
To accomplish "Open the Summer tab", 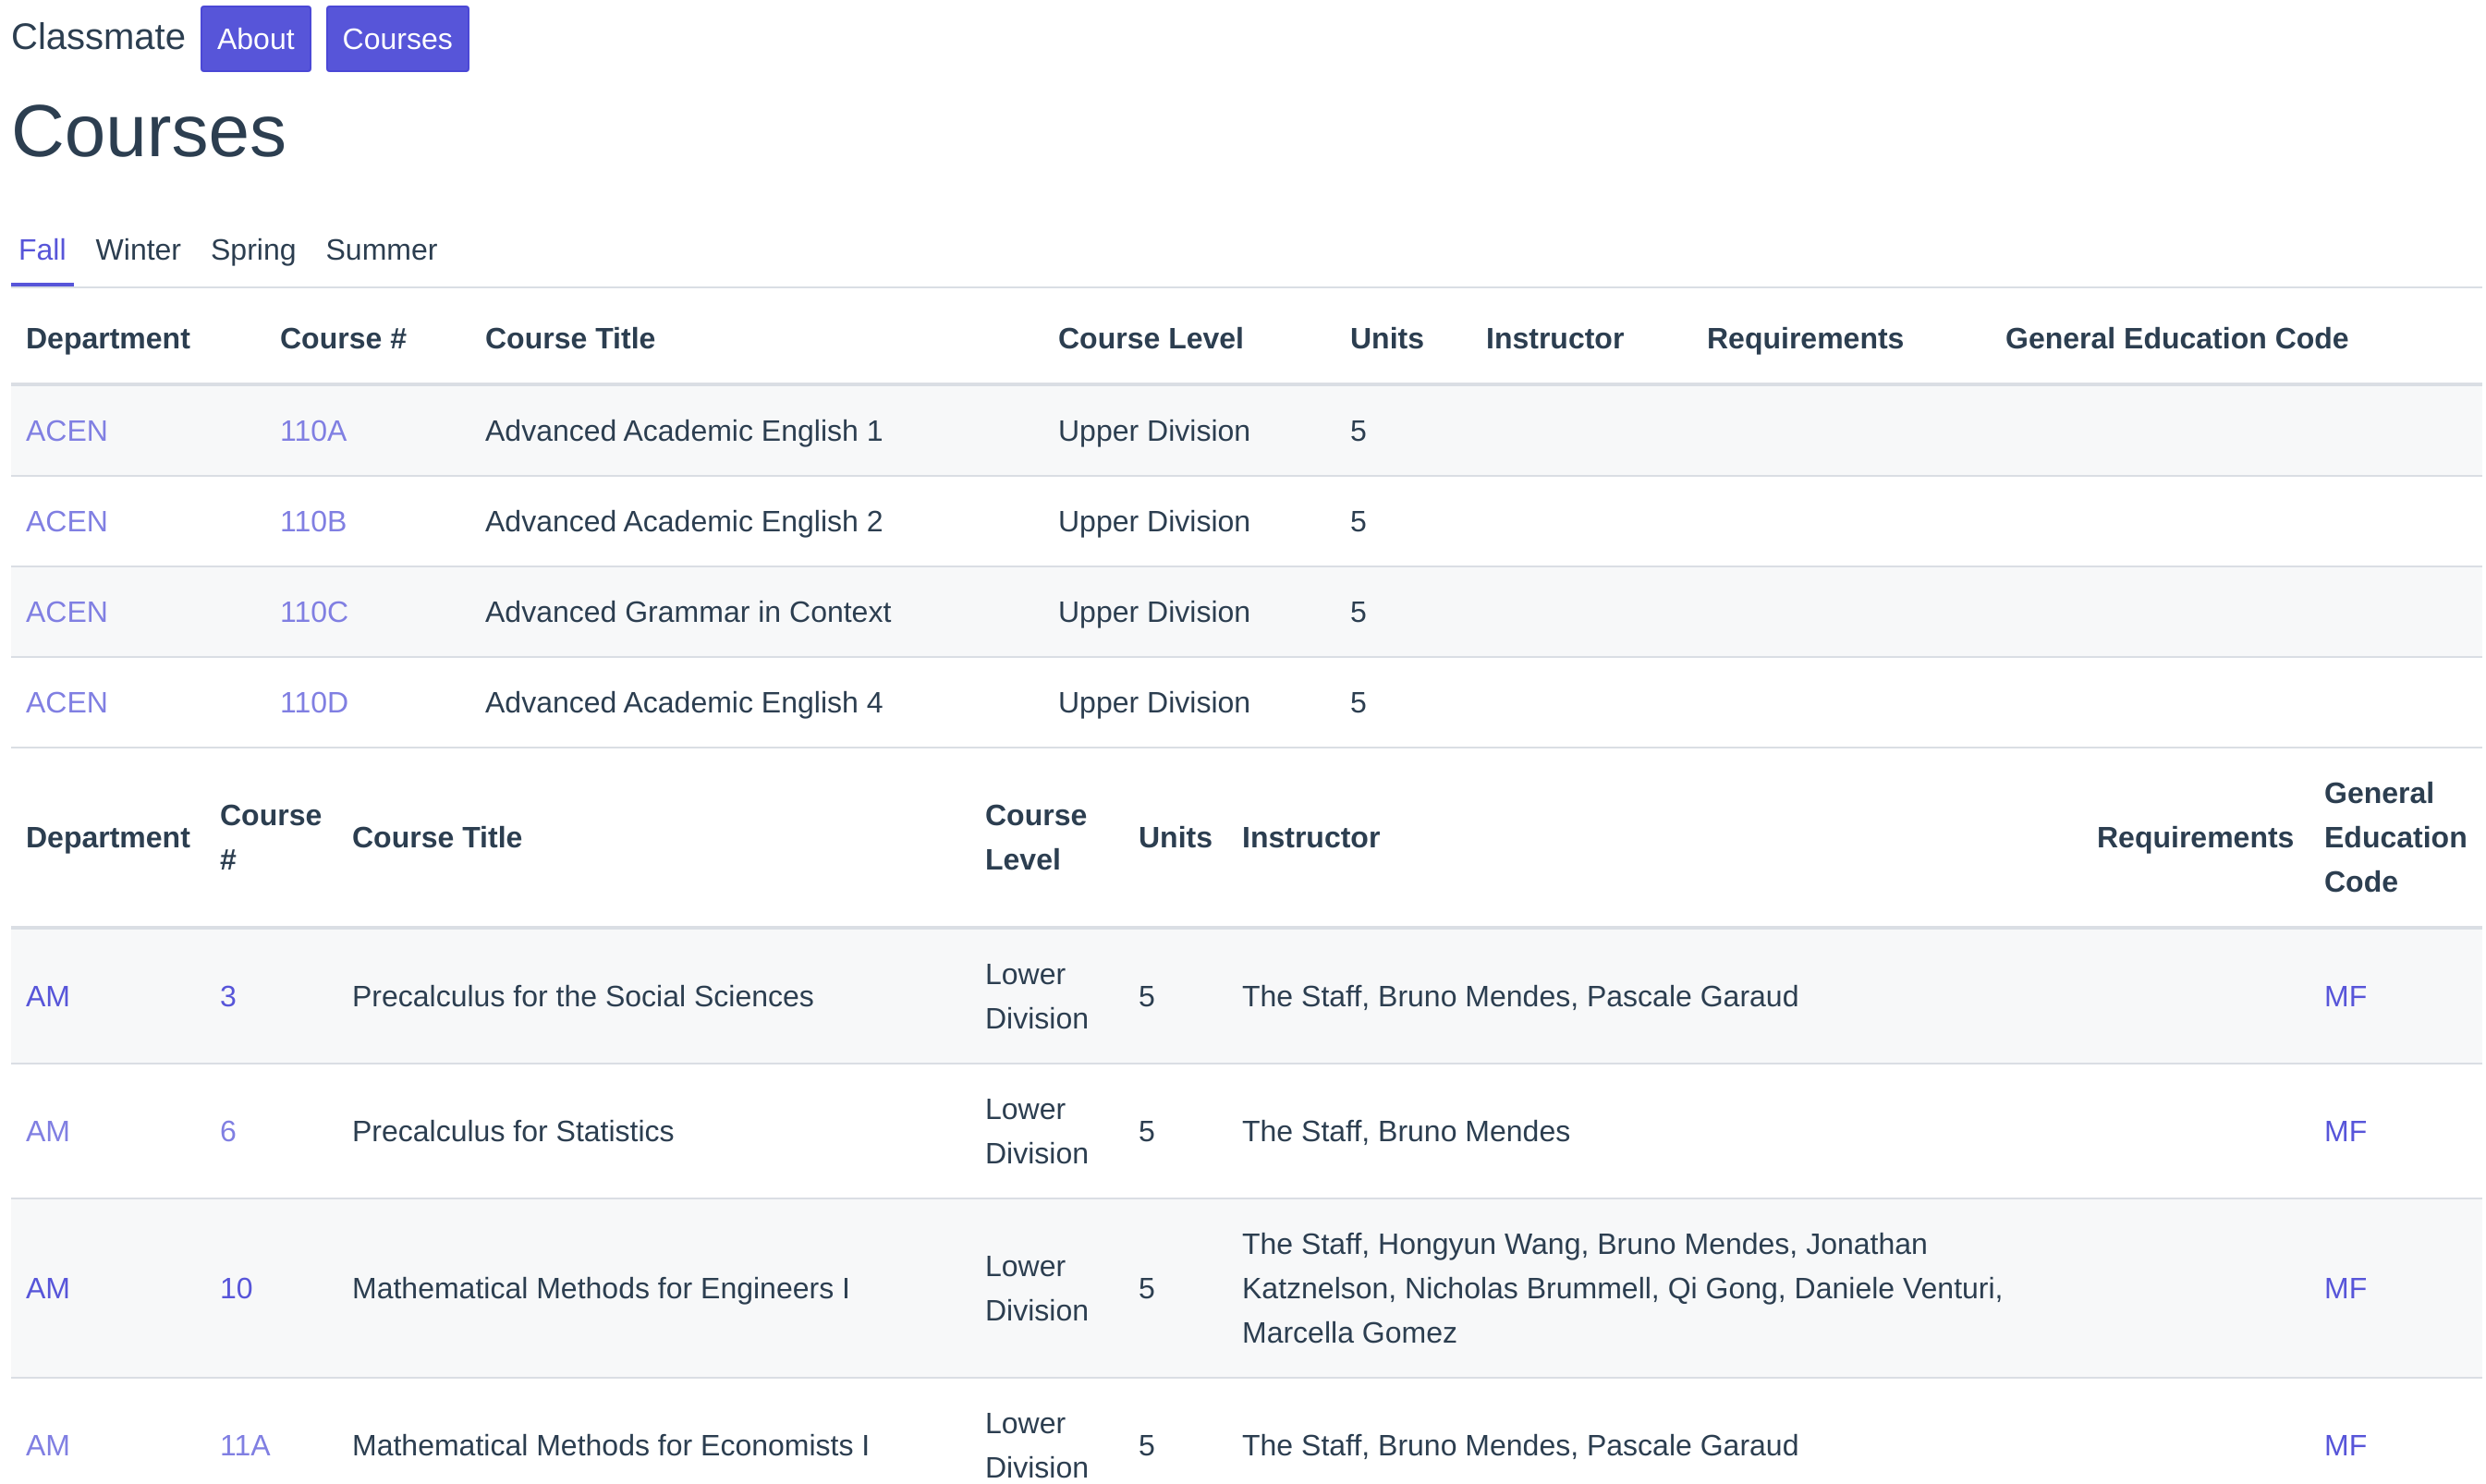I will point(381,249).
